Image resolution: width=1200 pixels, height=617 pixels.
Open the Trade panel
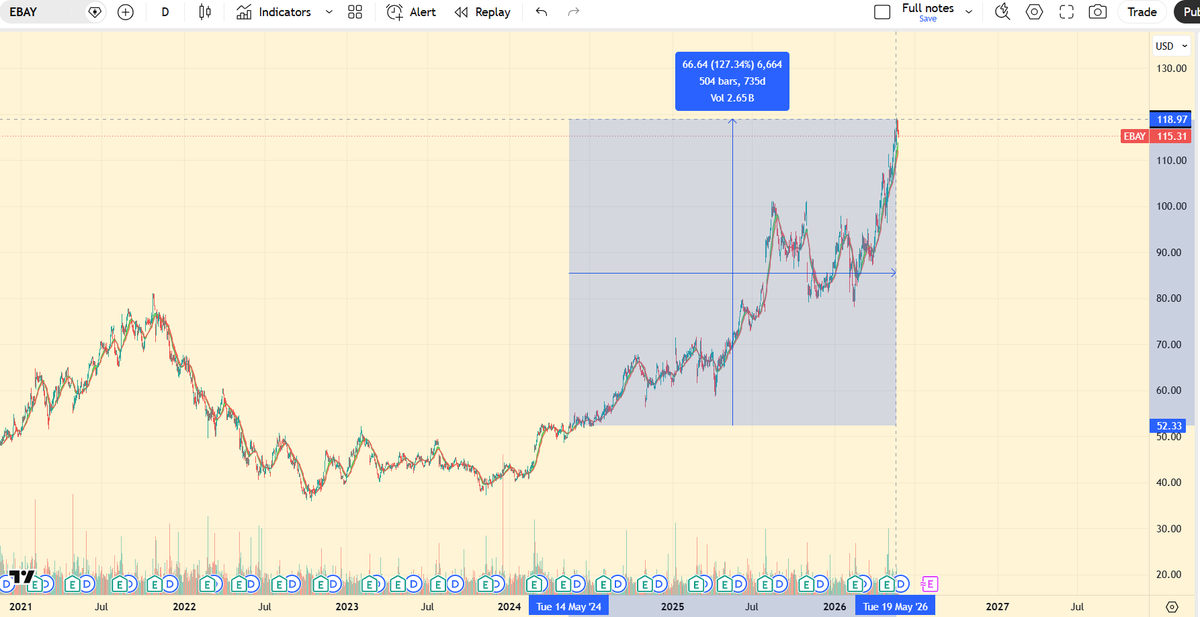coord(1142,12)
